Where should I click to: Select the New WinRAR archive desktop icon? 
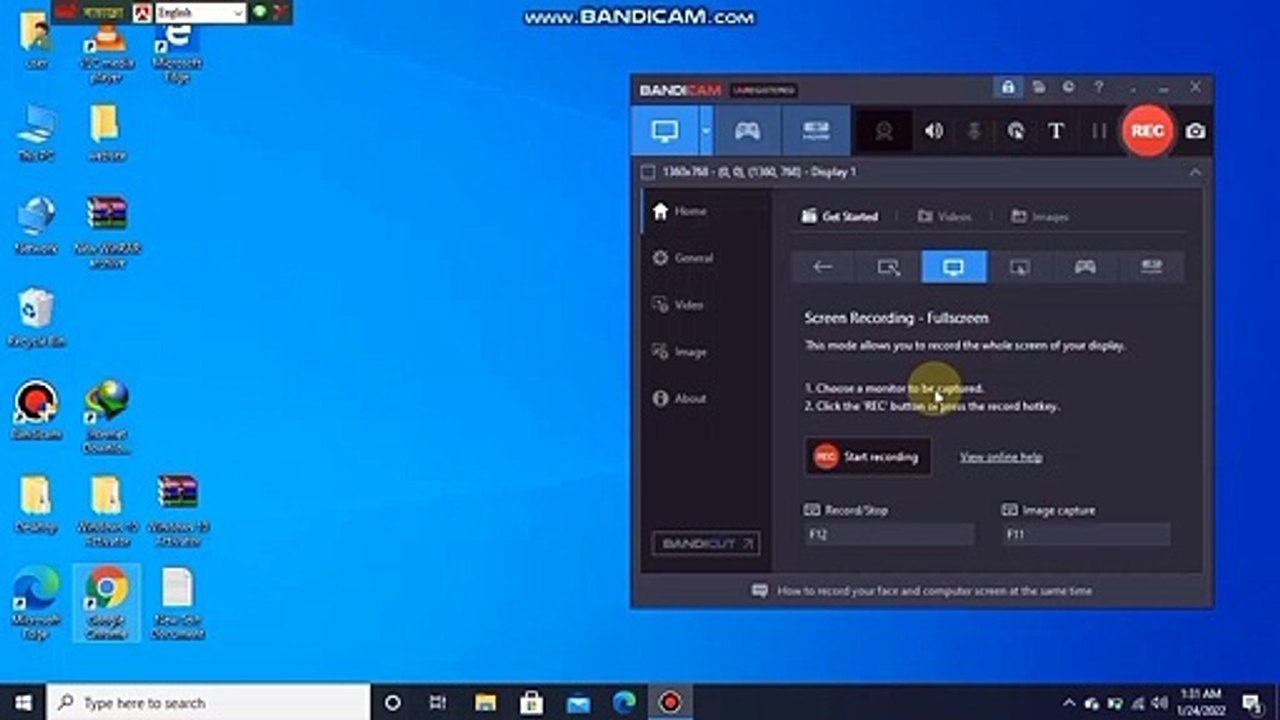pos(106,231)
